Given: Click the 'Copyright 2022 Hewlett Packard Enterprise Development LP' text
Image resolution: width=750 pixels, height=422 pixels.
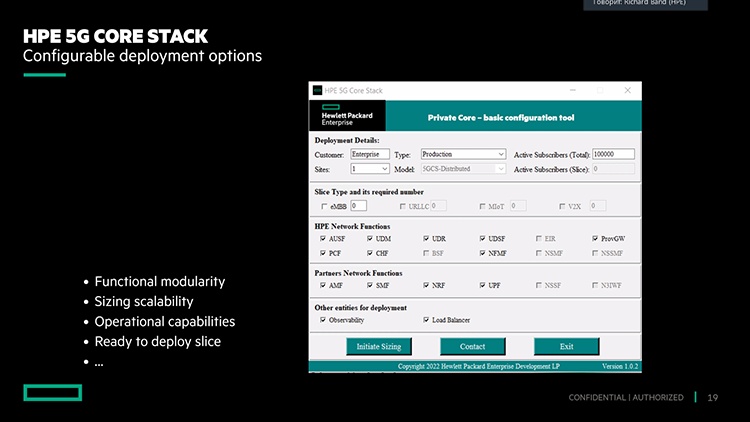Looking at the screenshot, I should 479,366.
